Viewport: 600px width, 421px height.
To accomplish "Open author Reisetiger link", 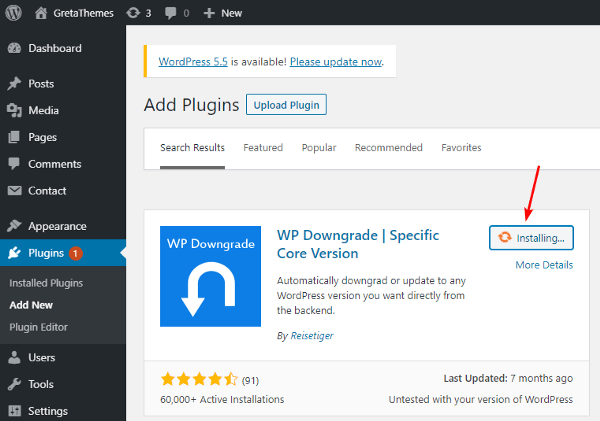I will pyautogui.click(x=312, y=336).
